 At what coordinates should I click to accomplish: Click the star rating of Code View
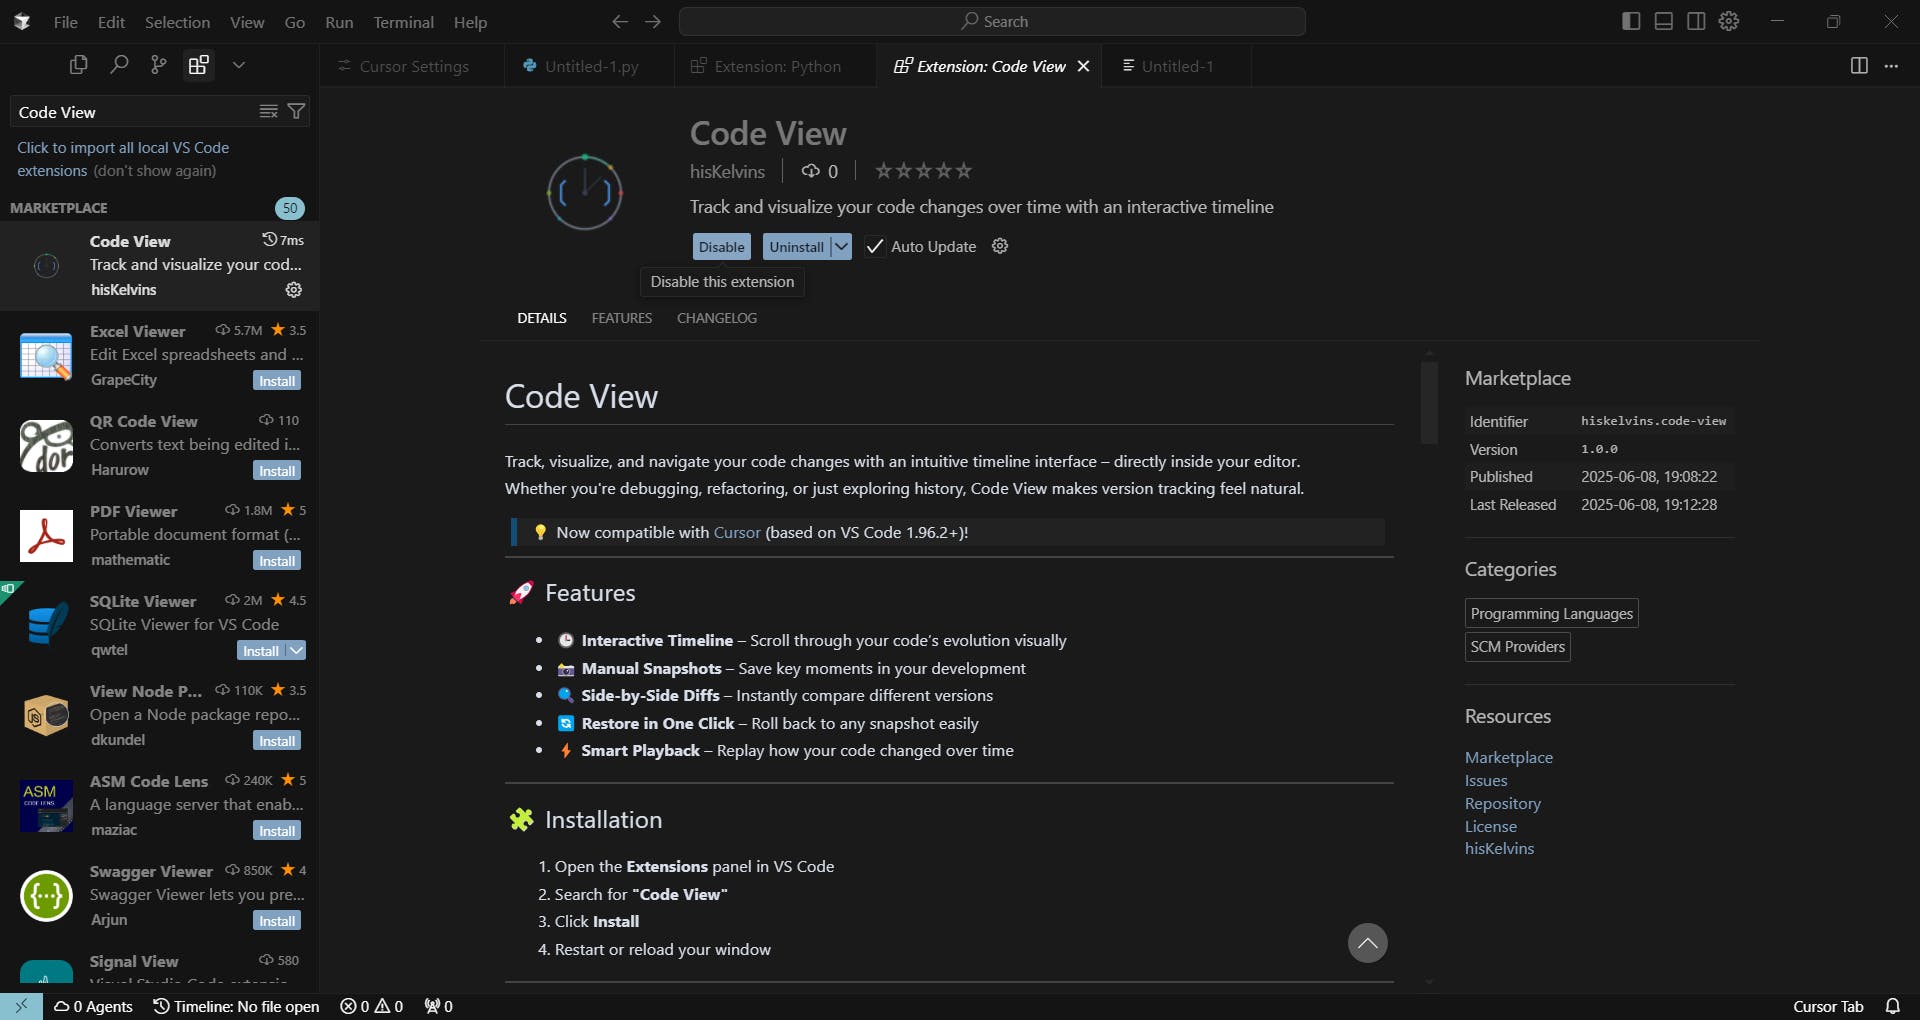(923, 171)
